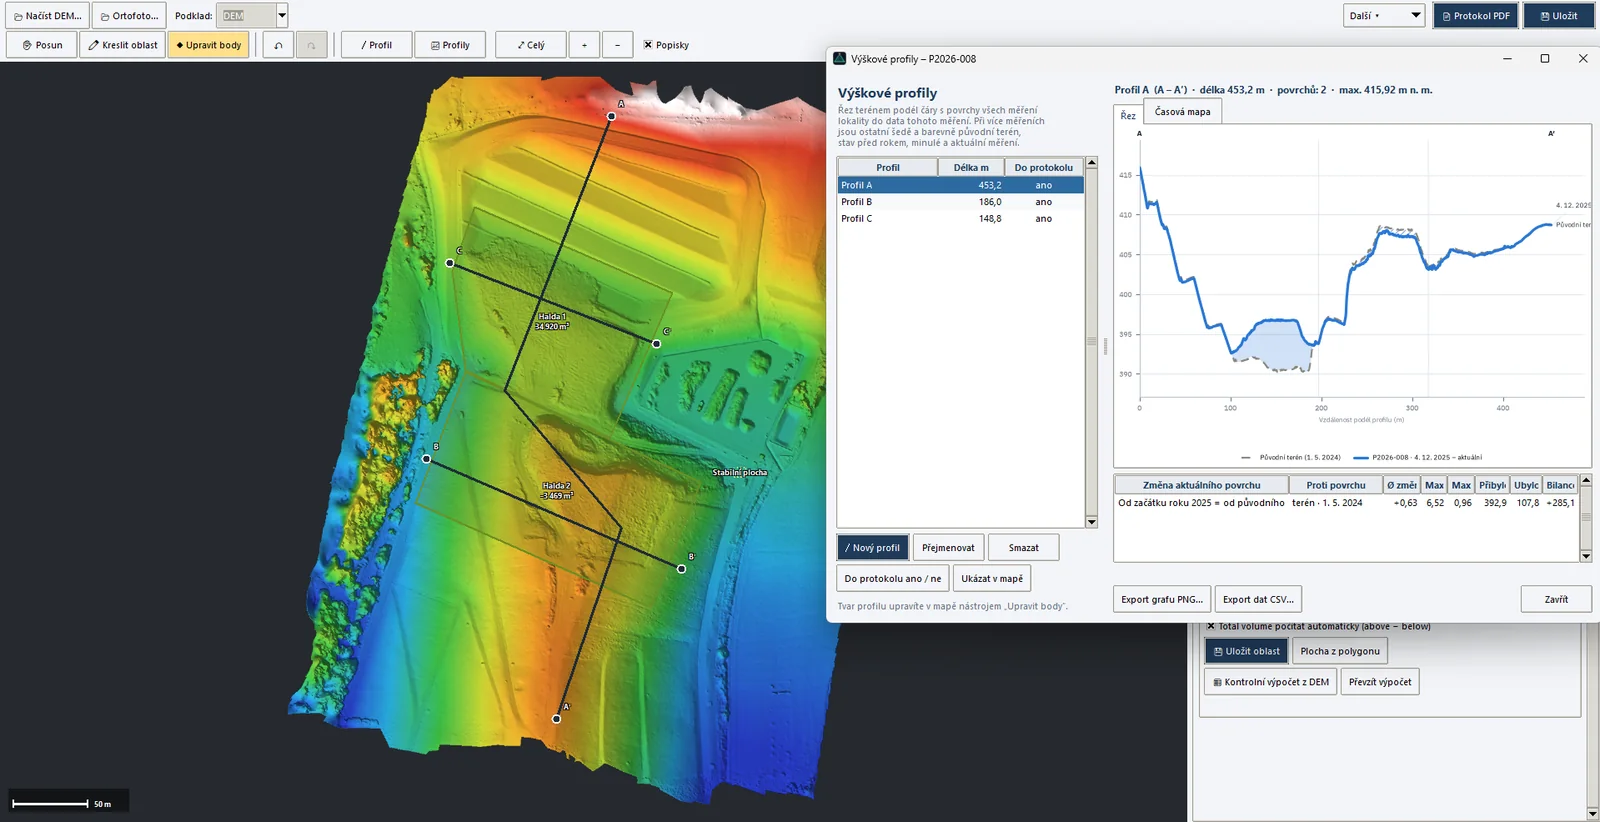Select the Posun pan tool
The image size is (1600, 822).
(x=42, y=45)
